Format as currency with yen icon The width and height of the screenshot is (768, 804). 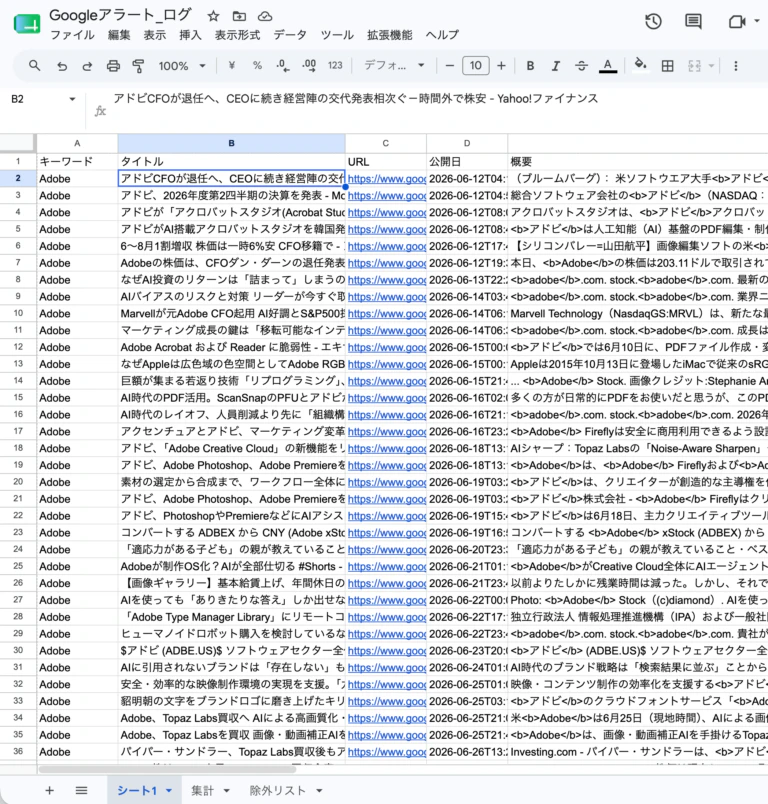pyautogui.click(x=232, y=66)
